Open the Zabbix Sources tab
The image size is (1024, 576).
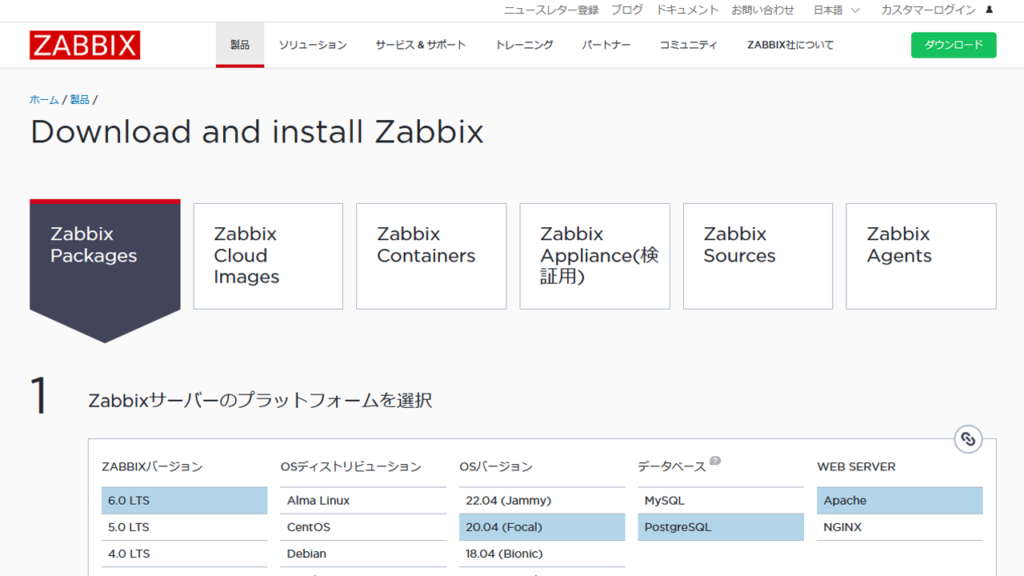pos(757,255)
